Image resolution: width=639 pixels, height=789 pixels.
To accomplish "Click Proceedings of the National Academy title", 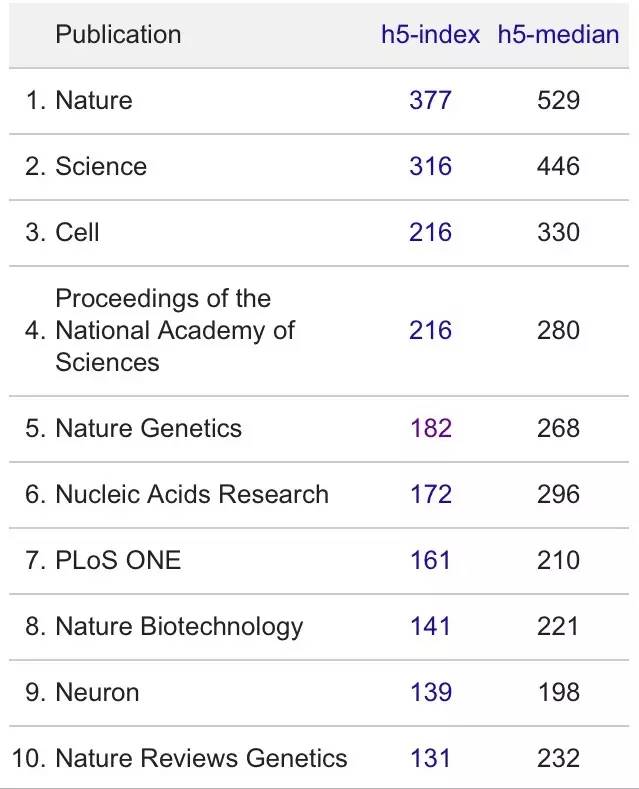I will [174, 330].
